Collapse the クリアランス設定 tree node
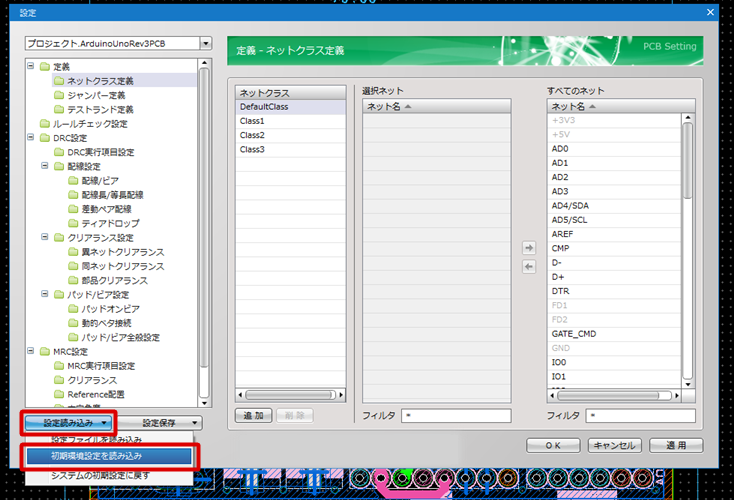 coord(45,238)
